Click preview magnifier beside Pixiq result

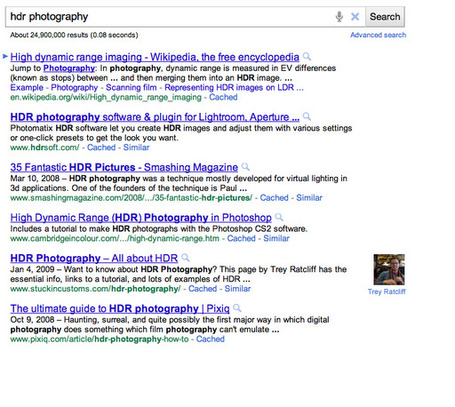pyautogui.click(x=237, y=308)
